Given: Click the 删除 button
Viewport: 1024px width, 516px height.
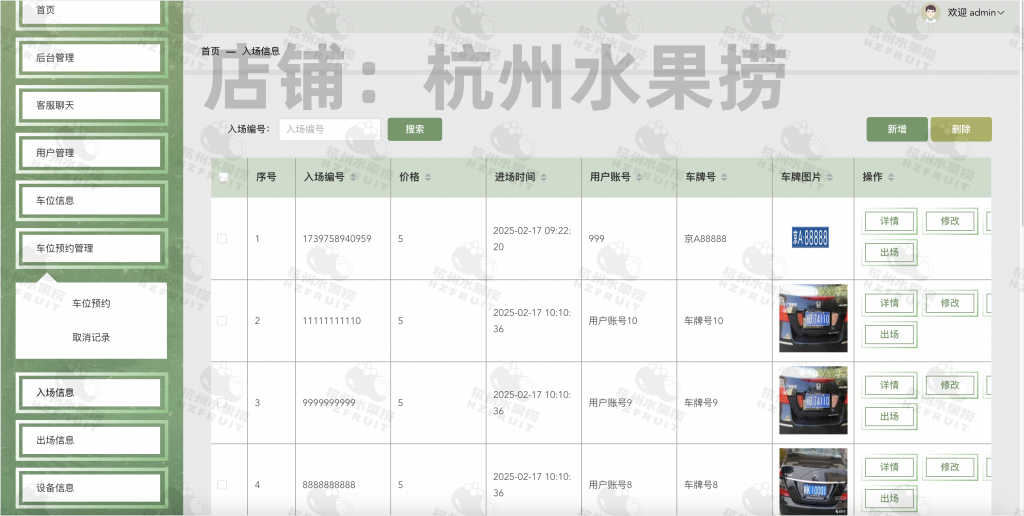Looking at the screenshot, I should [x=961, y=129].
